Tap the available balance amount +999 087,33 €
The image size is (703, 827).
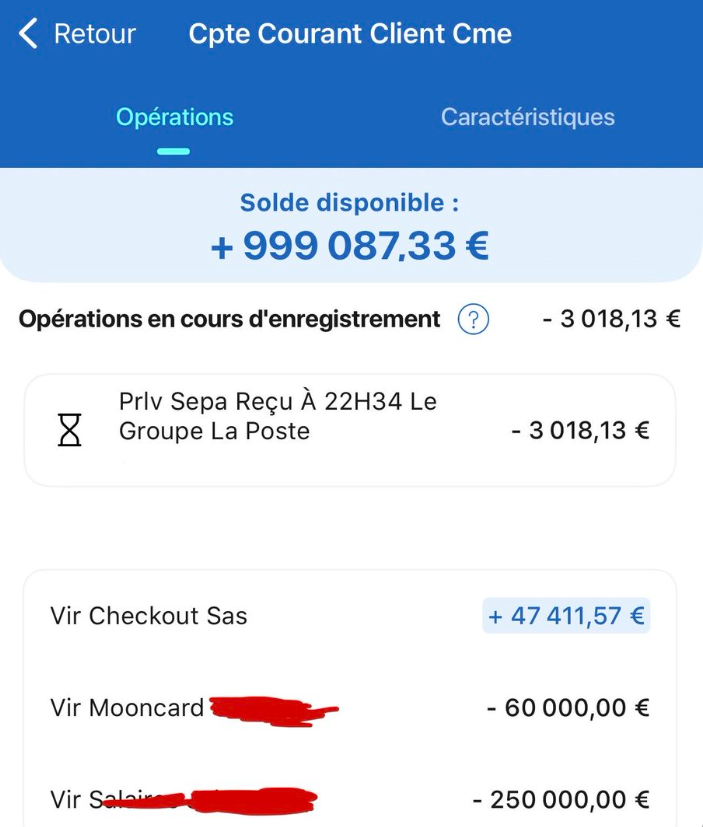[350, 245]
